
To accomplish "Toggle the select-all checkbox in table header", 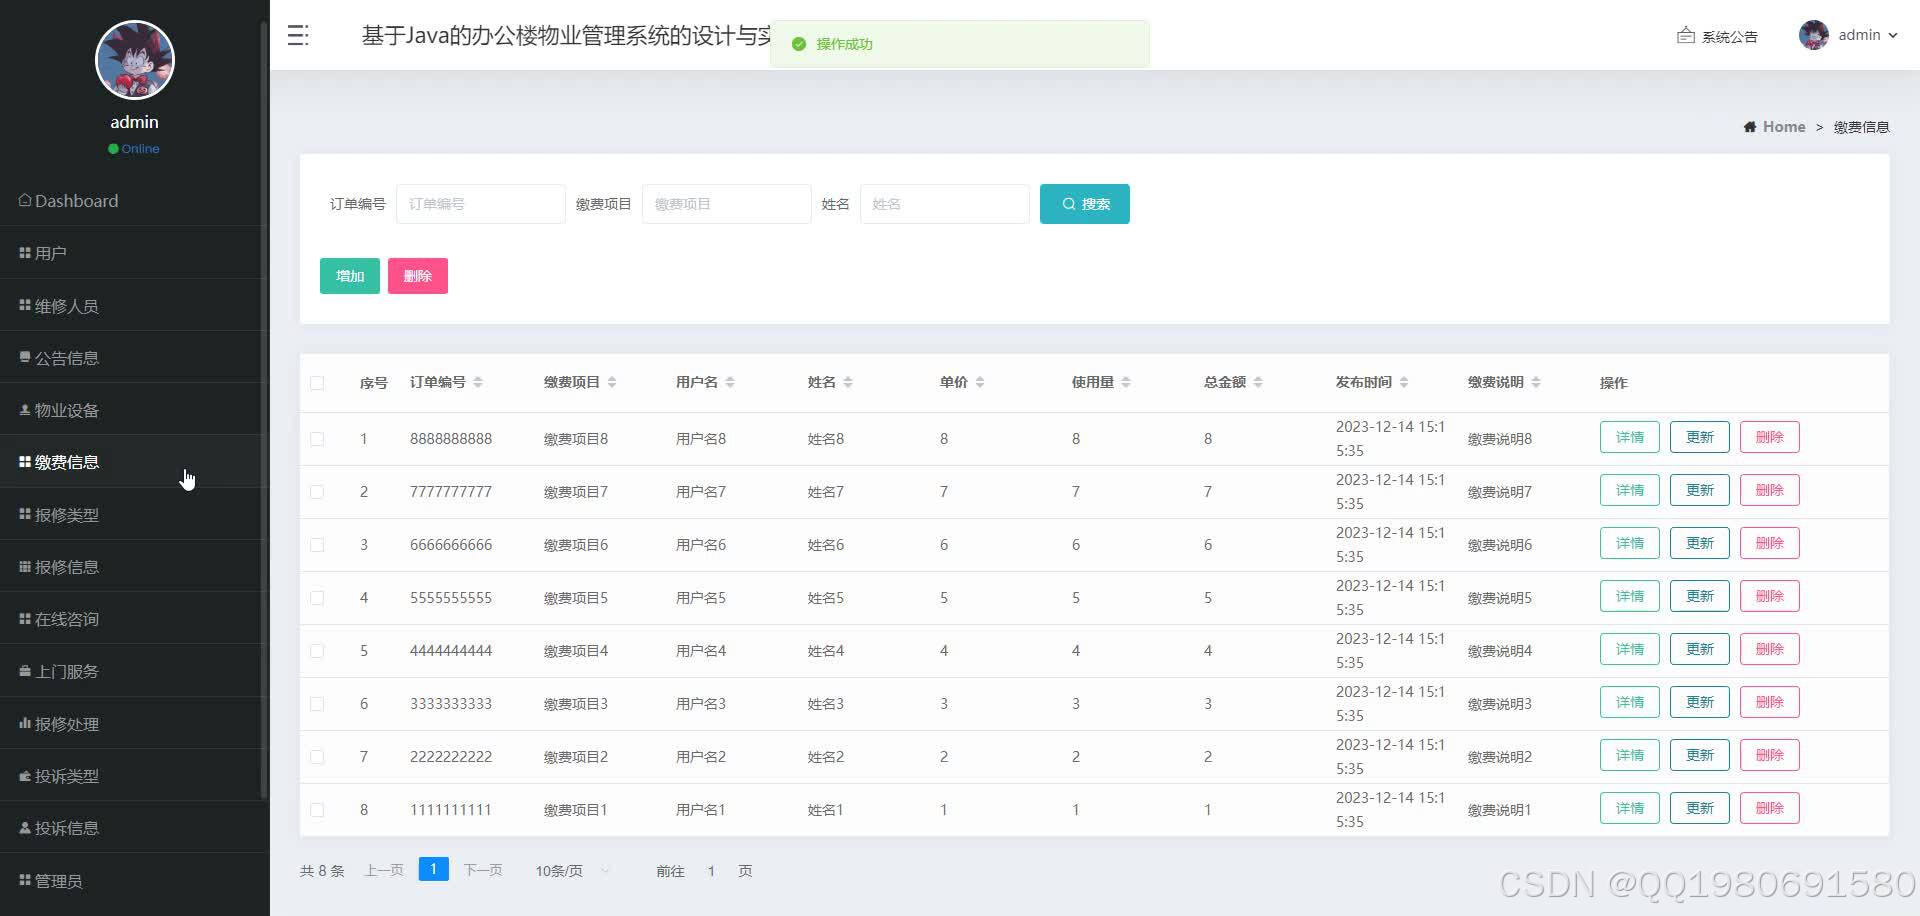I will (x=318, y=383).
